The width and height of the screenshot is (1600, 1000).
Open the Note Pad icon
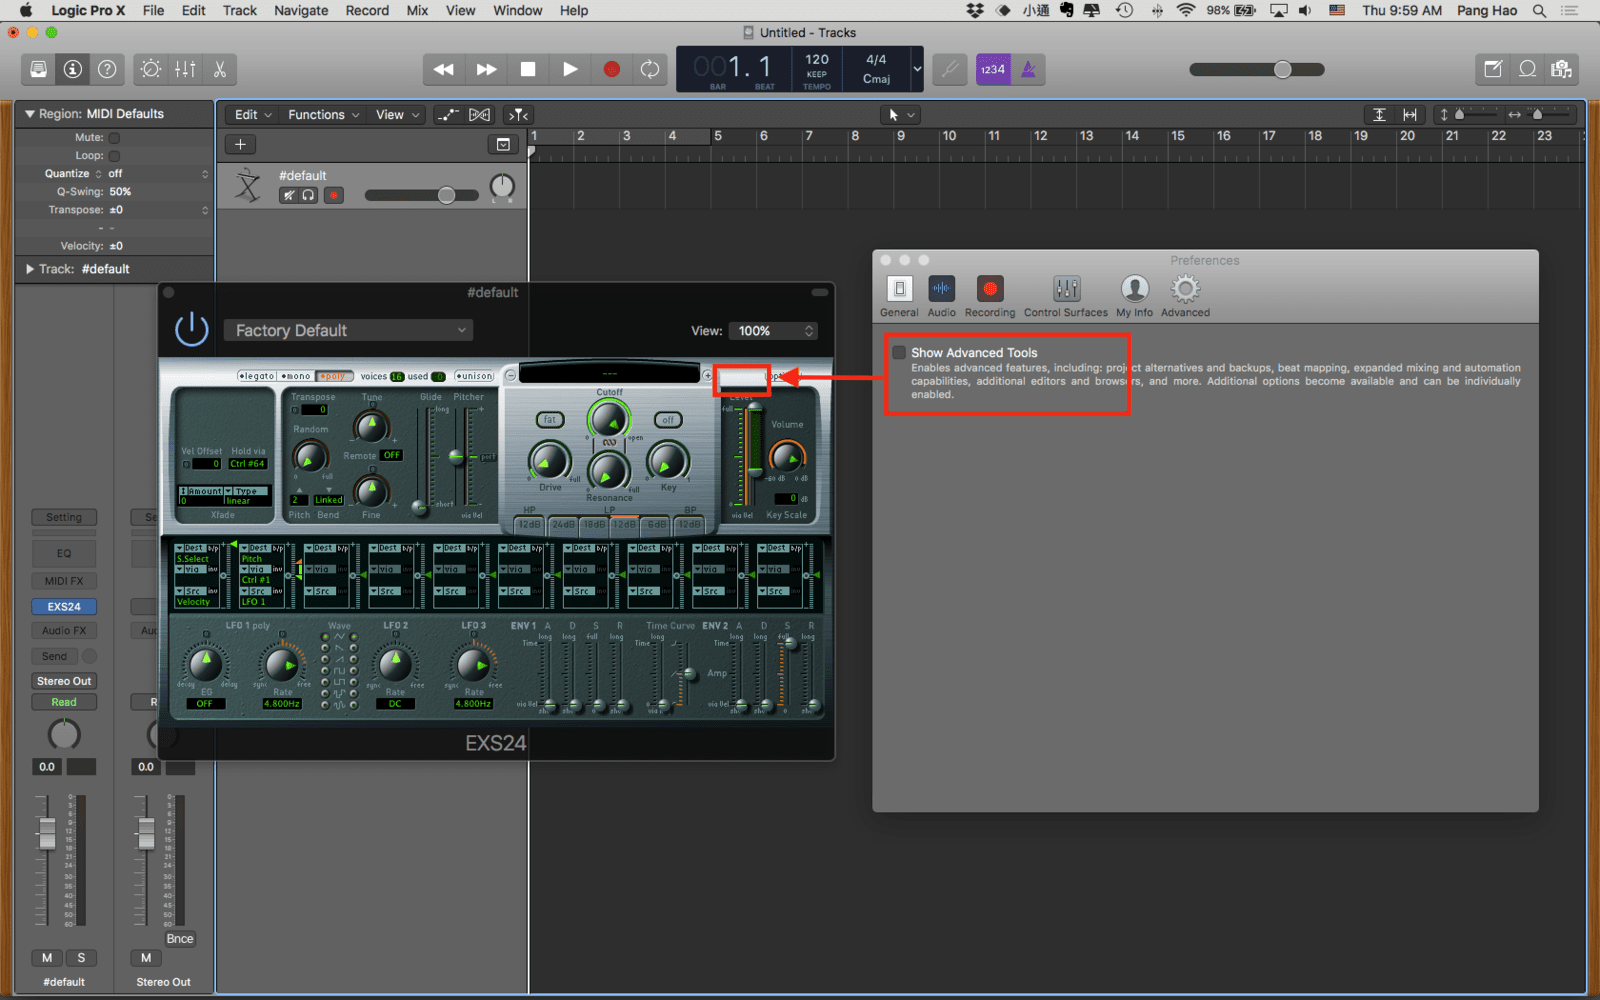click(1493, 69)
